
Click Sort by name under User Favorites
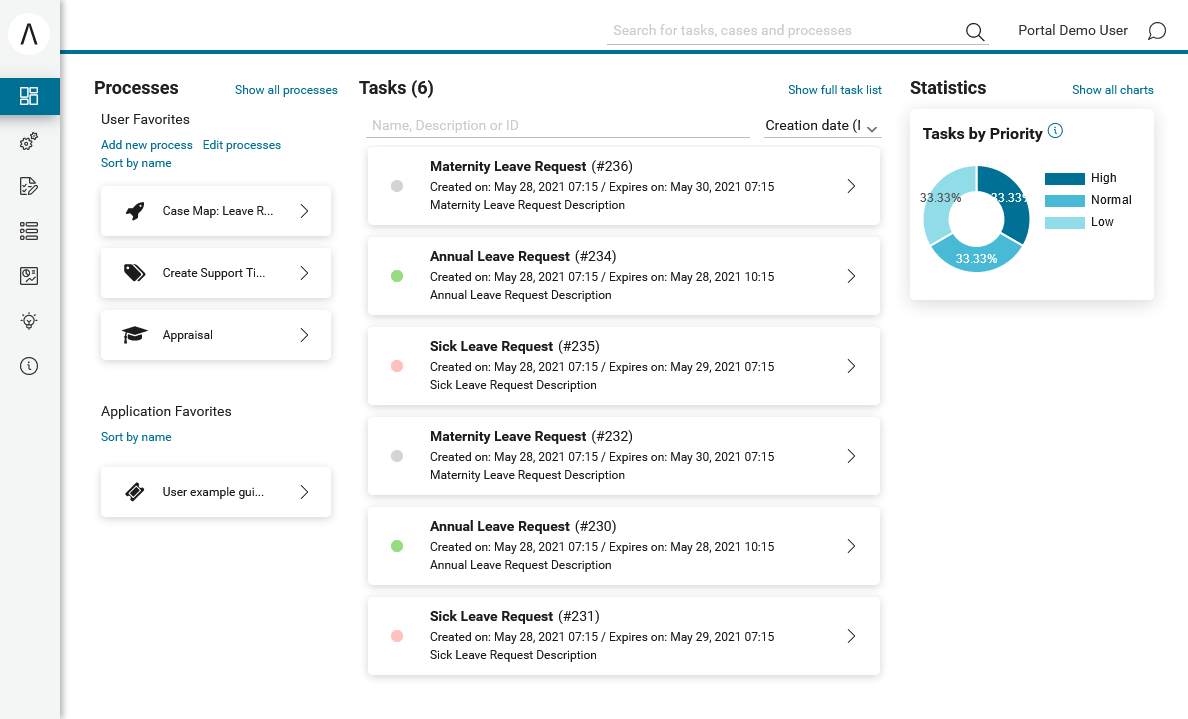(136, 163)
